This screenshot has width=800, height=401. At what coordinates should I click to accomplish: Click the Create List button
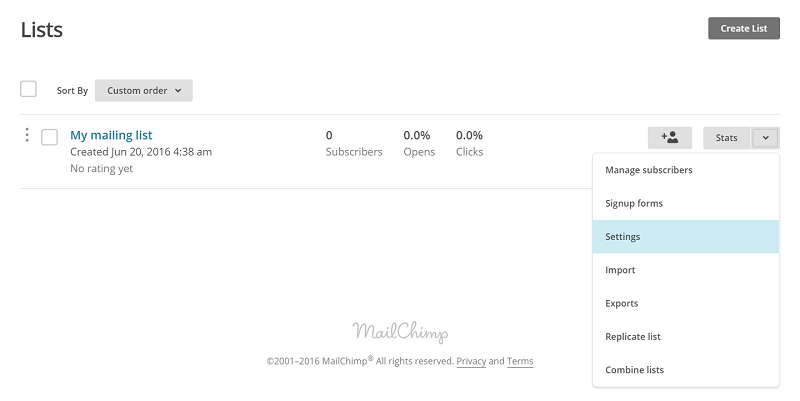point(744,29)
